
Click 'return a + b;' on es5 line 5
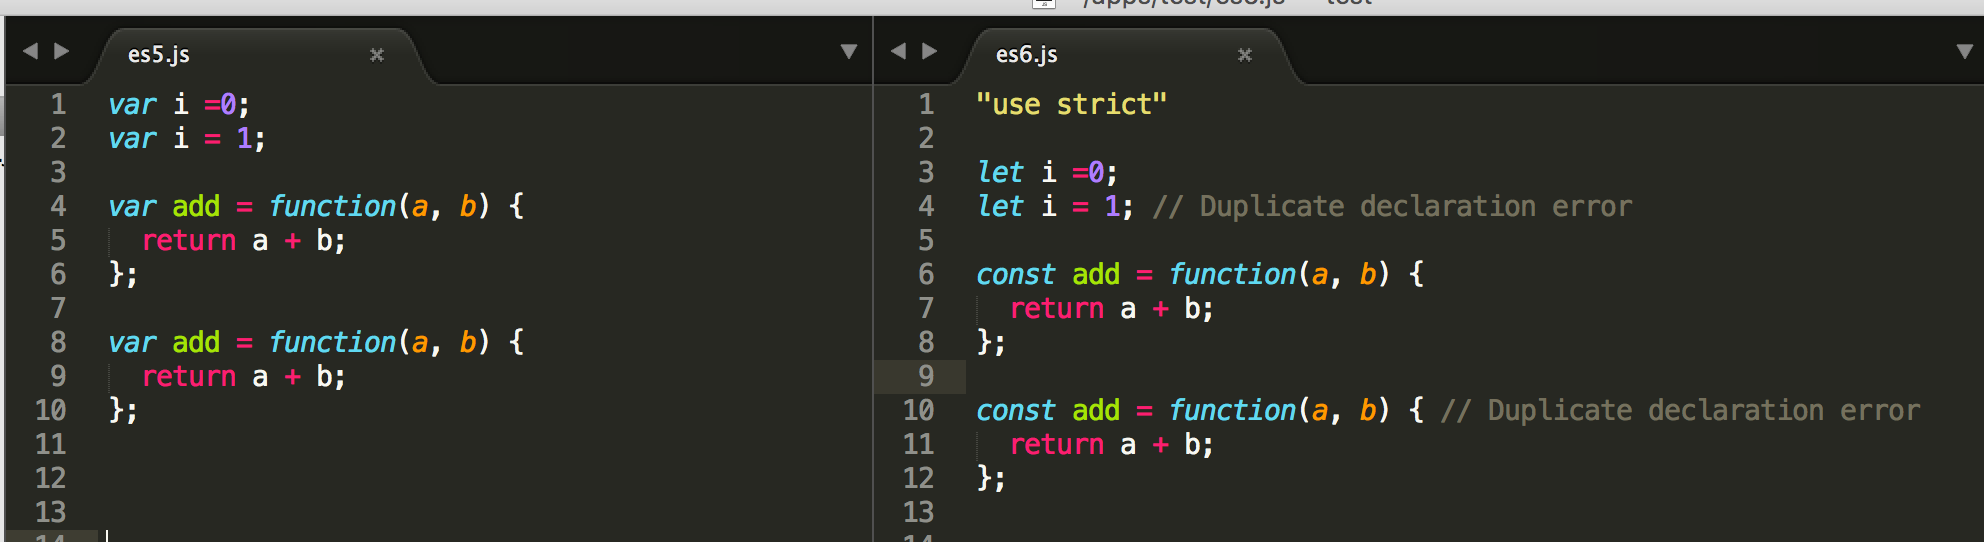tap(243, 240)
